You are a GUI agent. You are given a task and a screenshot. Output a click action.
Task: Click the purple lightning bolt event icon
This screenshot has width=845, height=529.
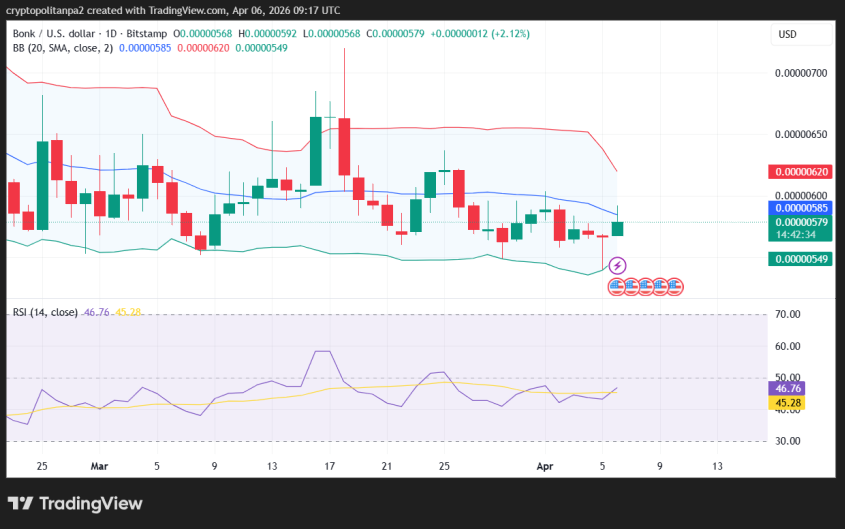[x=617, y=265]
